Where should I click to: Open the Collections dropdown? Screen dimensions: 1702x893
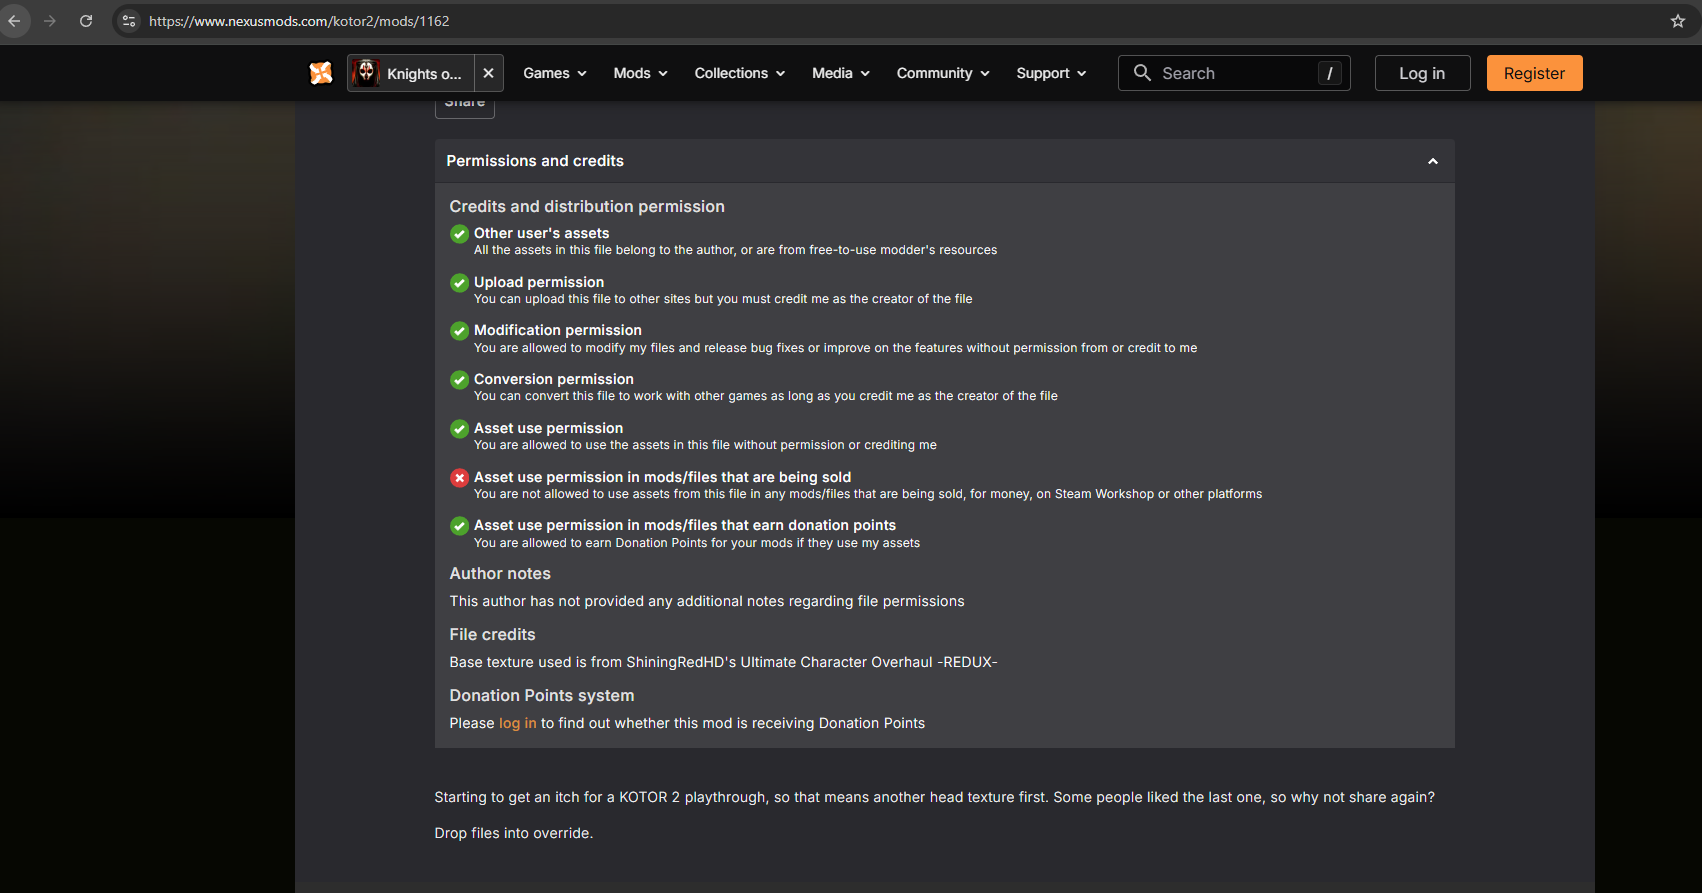point(739,73)
